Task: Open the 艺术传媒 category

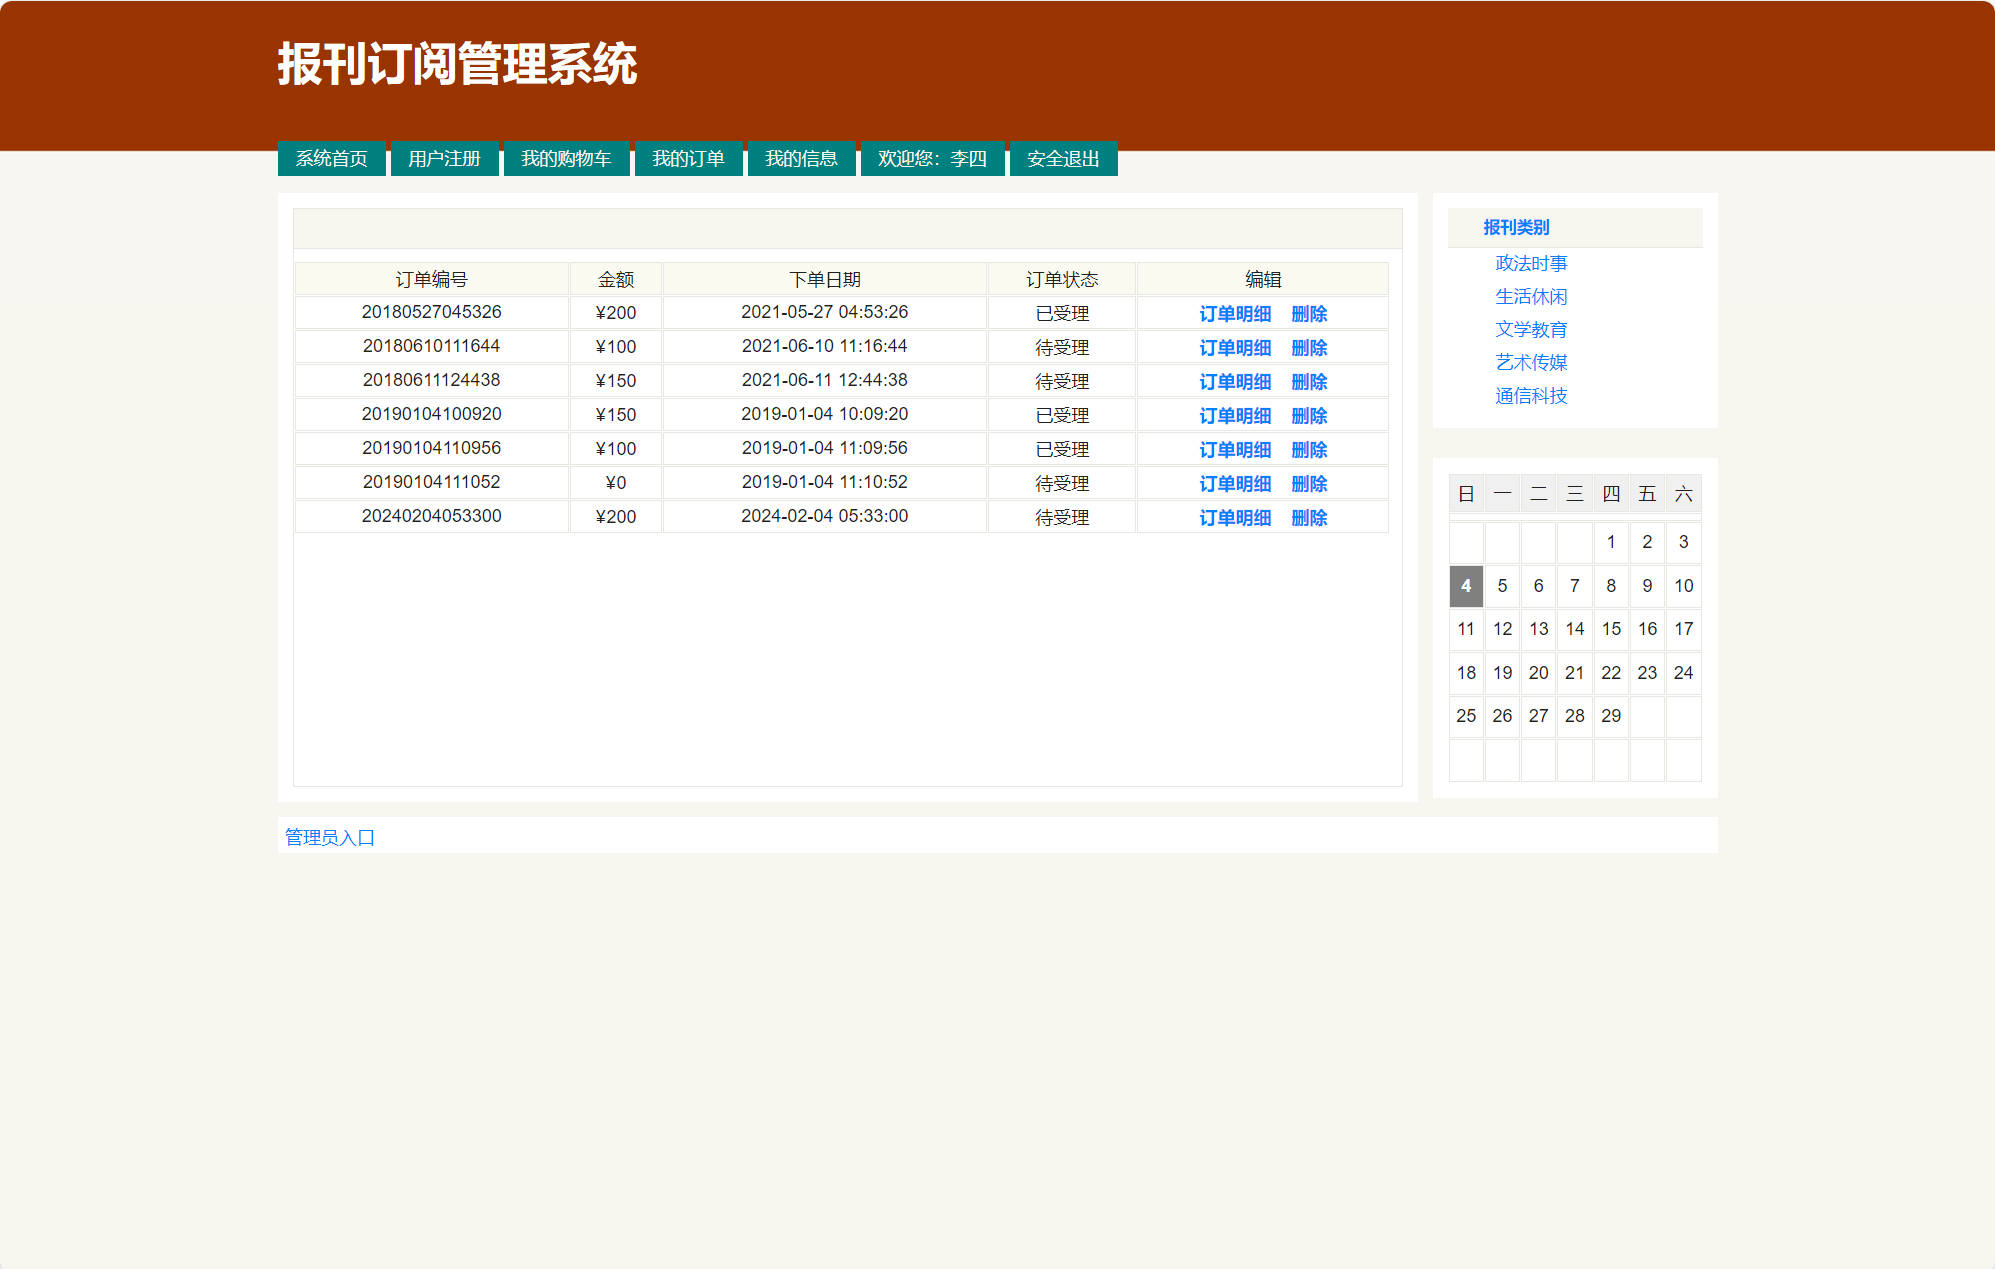Action: pos(1530,362)
